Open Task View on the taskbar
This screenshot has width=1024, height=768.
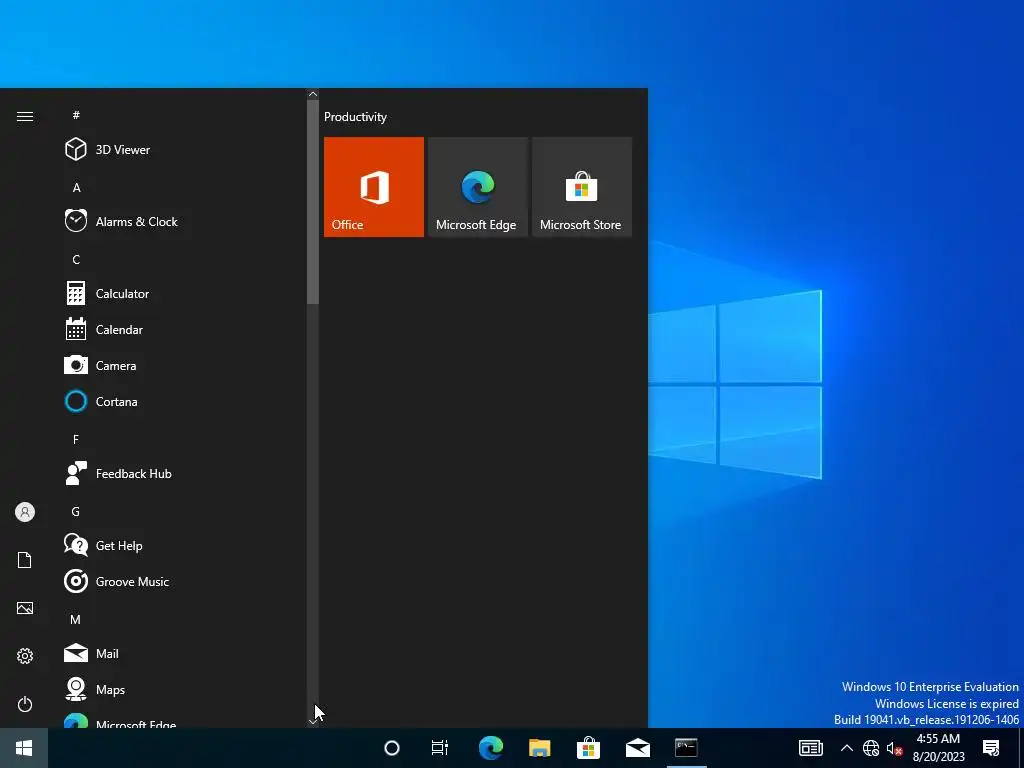click(440, 748)
